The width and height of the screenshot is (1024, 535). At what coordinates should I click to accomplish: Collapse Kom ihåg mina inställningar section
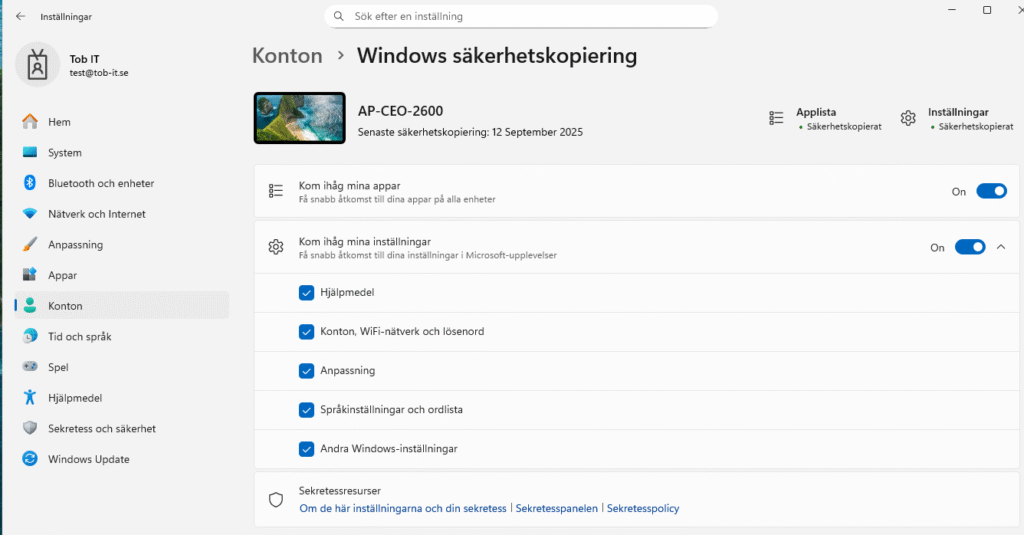click(x=1001, y=247)
